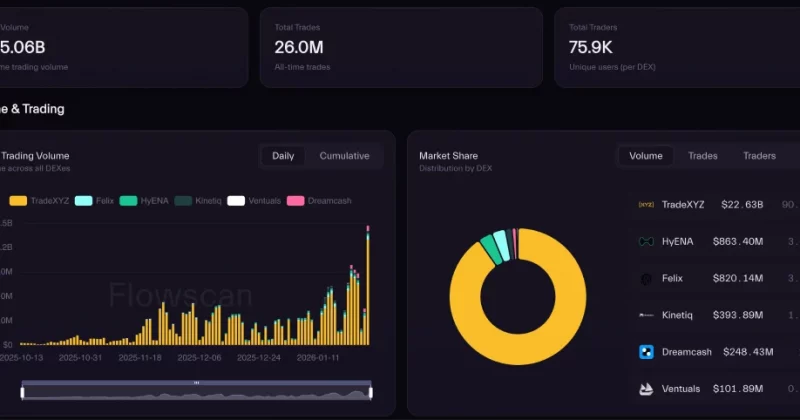800x420 pixels.
Task: Click the Kinetiq legend label
Action: (208, 201)
